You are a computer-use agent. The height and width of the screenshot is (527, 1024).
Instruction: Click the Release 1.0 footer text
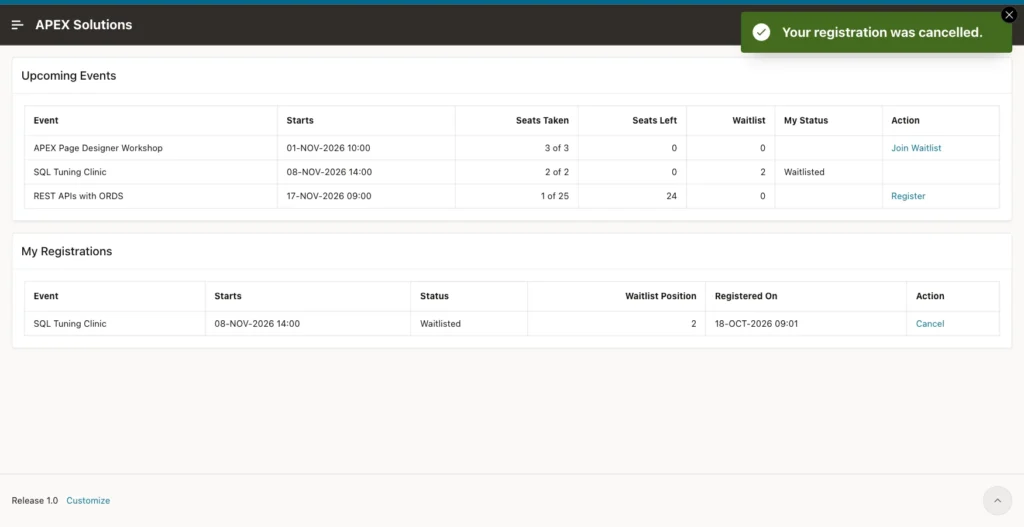35,501
